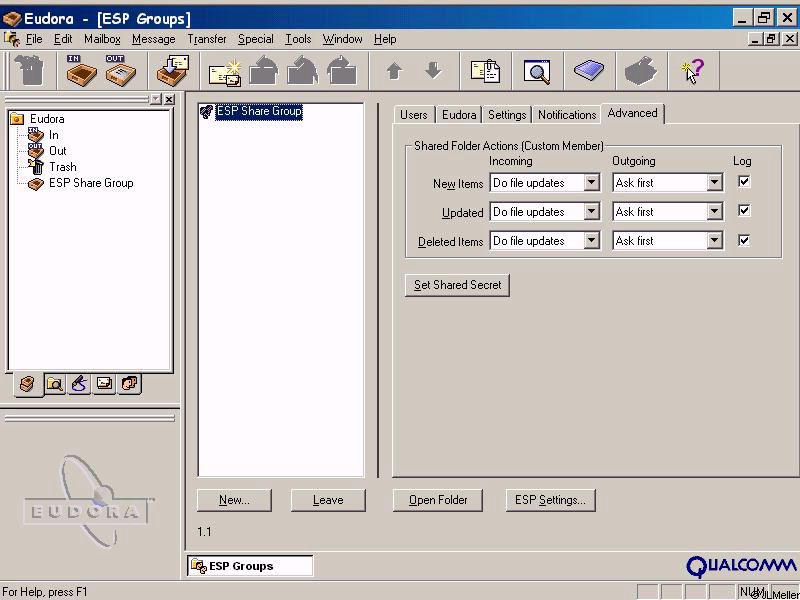Select the Eudora root folder in tree
Viewport: 800px width, 600px height.
pos(47,119)
